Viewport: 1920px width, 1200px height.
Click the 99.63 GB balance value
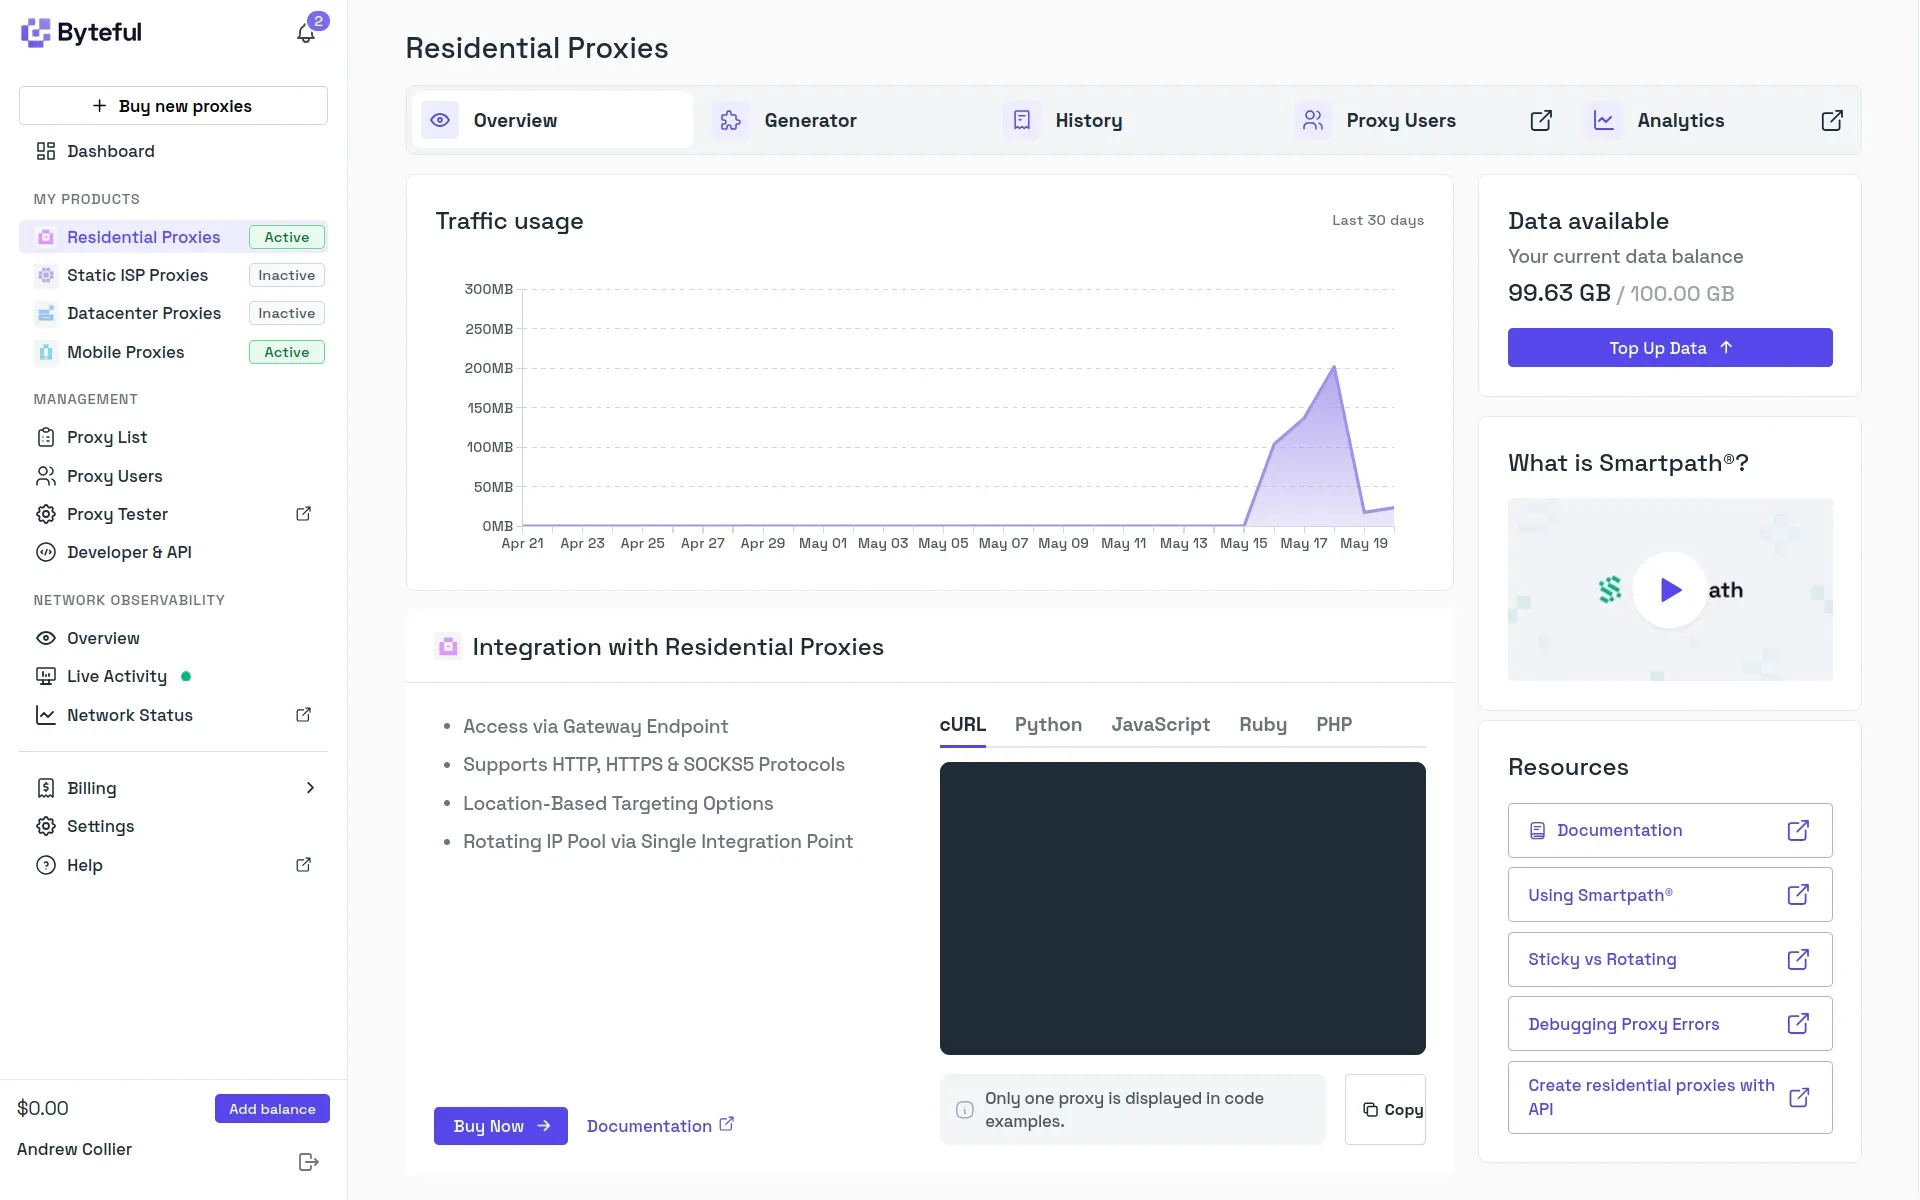point(1559,293)
